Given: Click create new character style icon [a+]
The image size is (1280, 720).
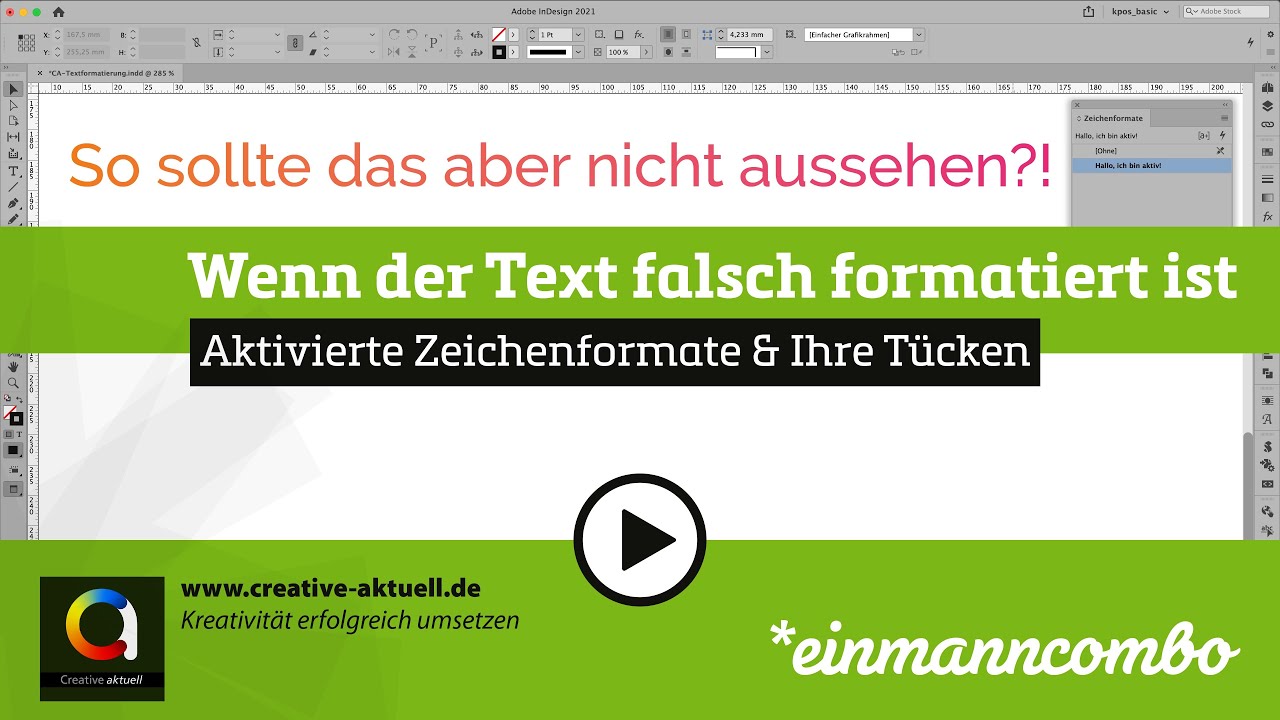Looking at the screenshot, I should pyautogui.click(x=1204, y=135).
